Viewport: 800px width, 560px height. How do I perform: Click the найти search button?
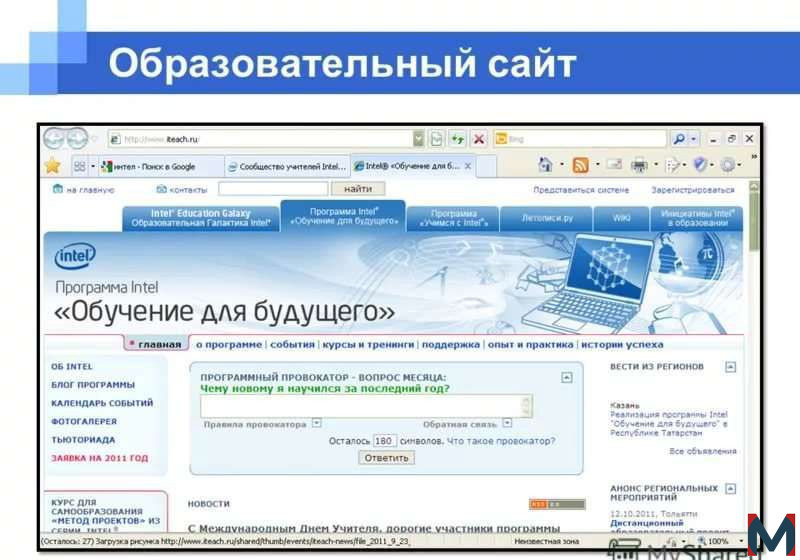[x=358, y=189]
